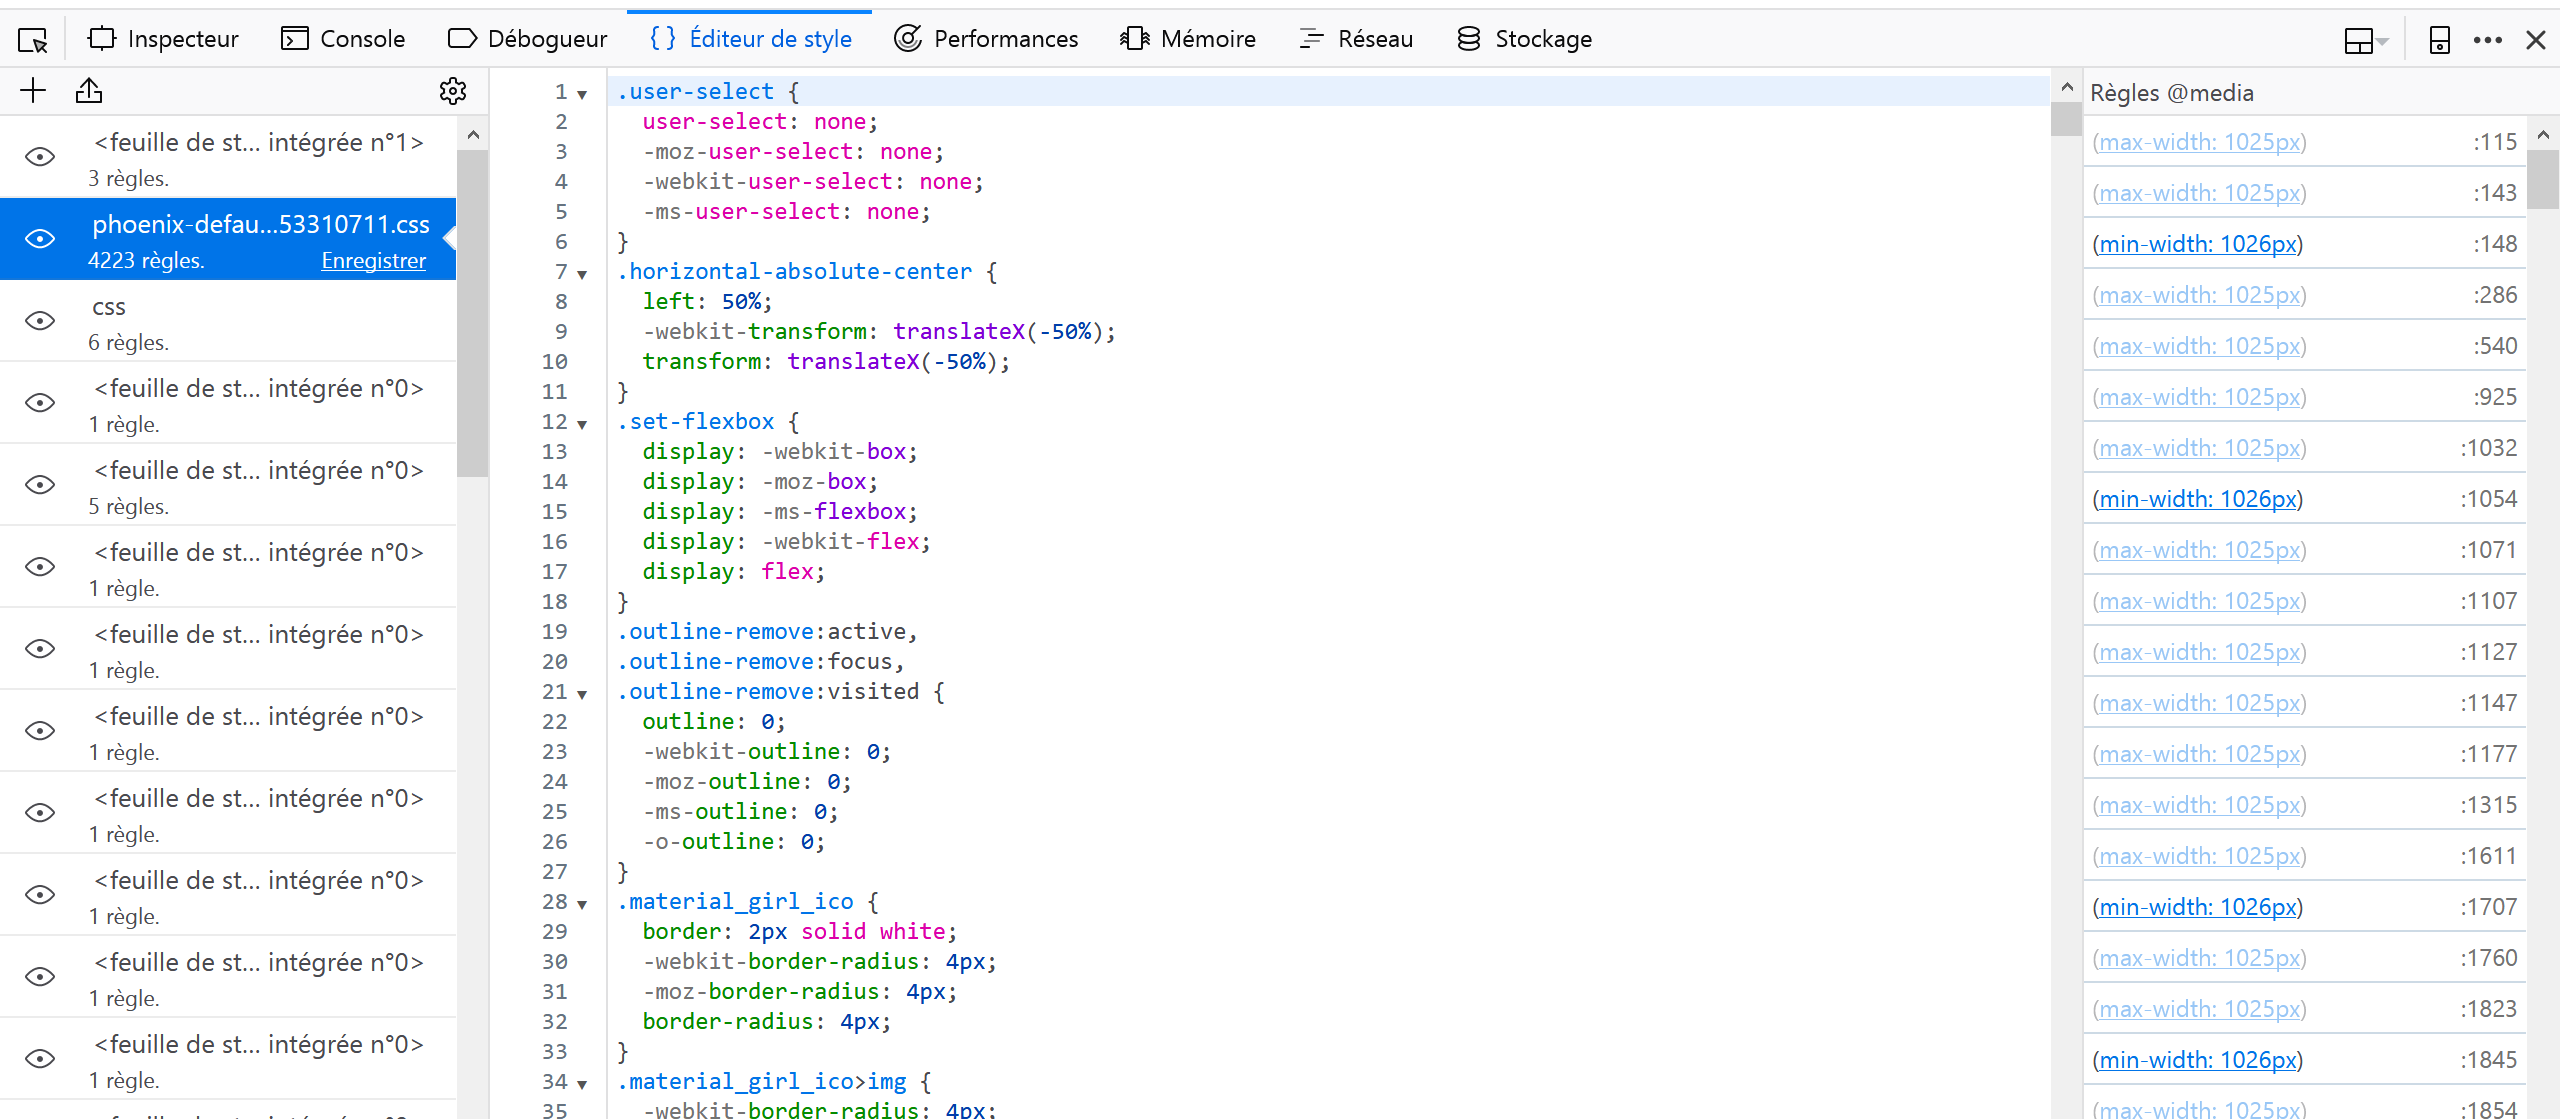The height and width of the screenshot is (1119, 2560).
Task: Open style editor options gear
Action: click(x=453, y=91)
